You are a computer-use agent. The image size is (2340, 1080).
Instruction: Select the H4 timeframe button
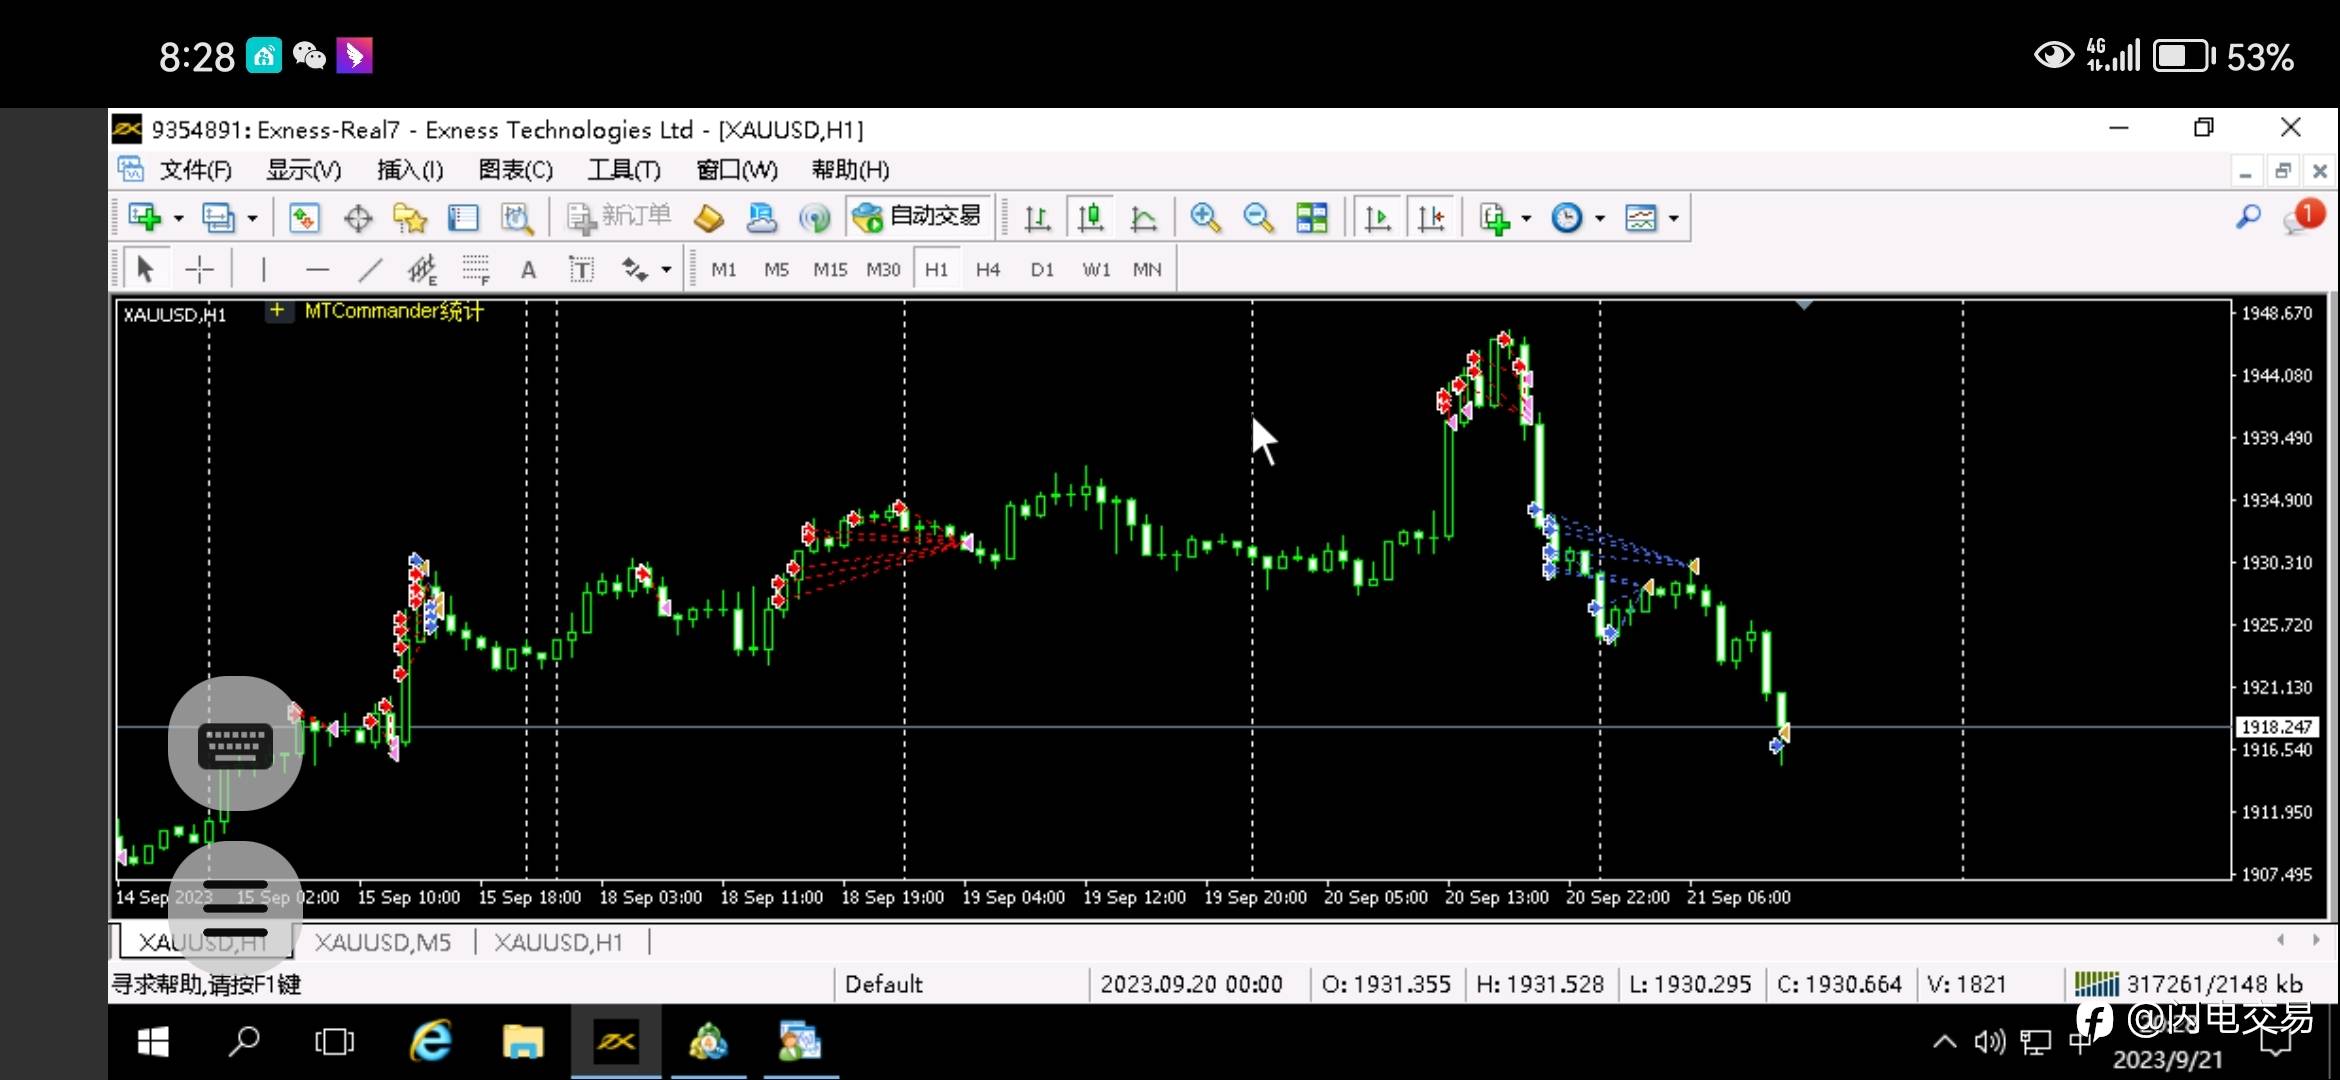point(988,269)
